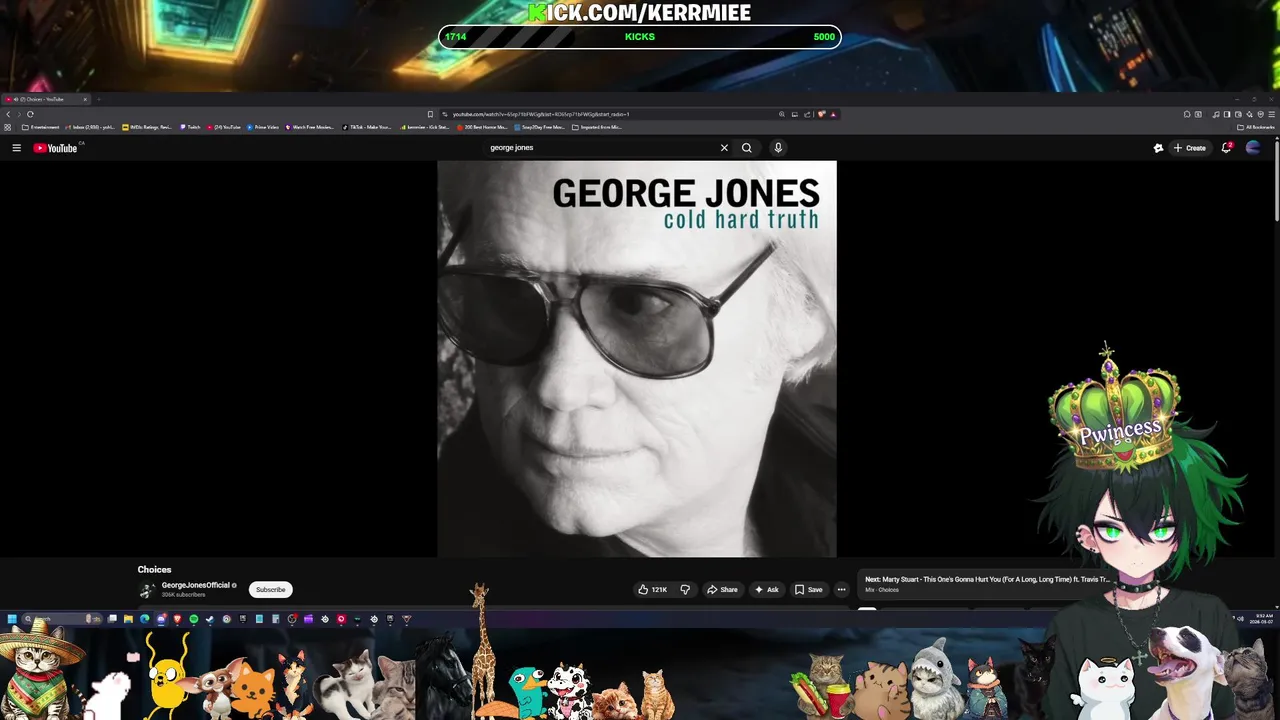The height and width of the screenshot is (720, 1280).
Task: Open the Prime Video bookmark
Action: click(x=263, y=127)
